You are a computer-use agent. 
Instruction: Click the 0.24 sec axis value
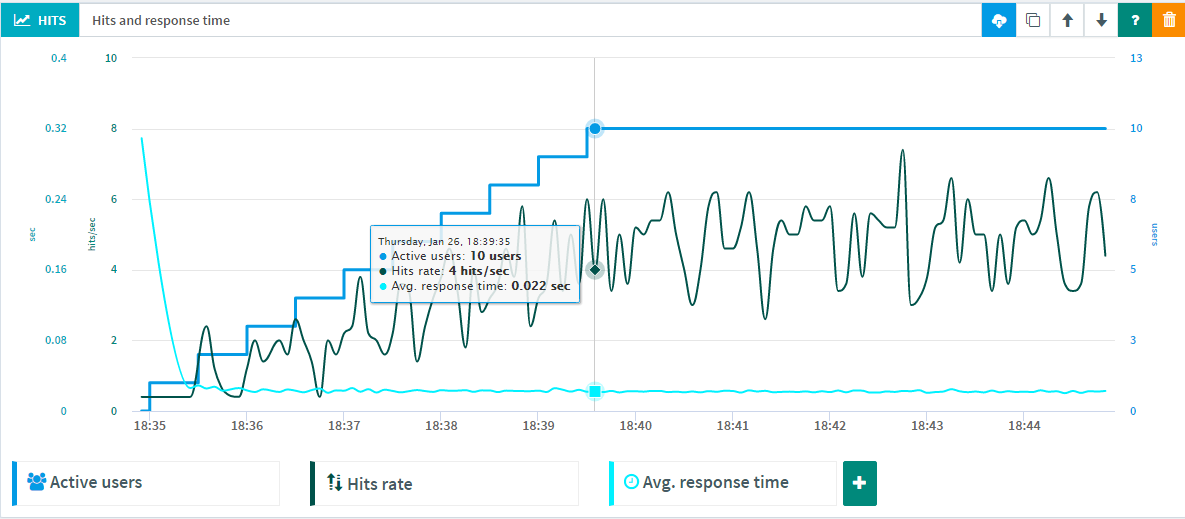coord(57,199)
